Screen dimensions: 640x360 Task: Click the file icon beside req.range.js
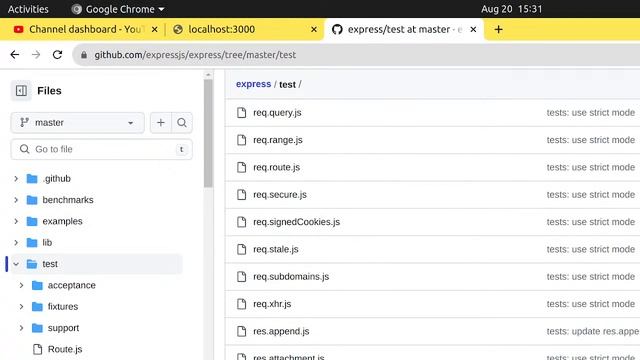coord(242,140)
